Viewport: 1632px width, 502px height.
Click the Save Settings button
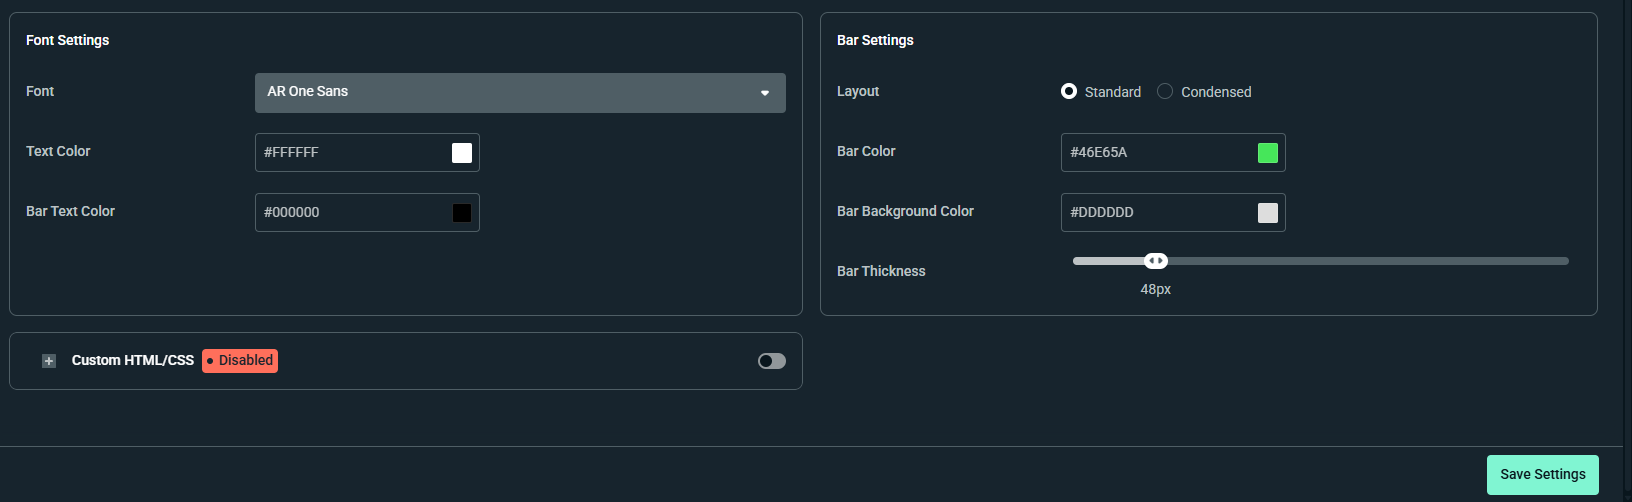click(1543, 475)
